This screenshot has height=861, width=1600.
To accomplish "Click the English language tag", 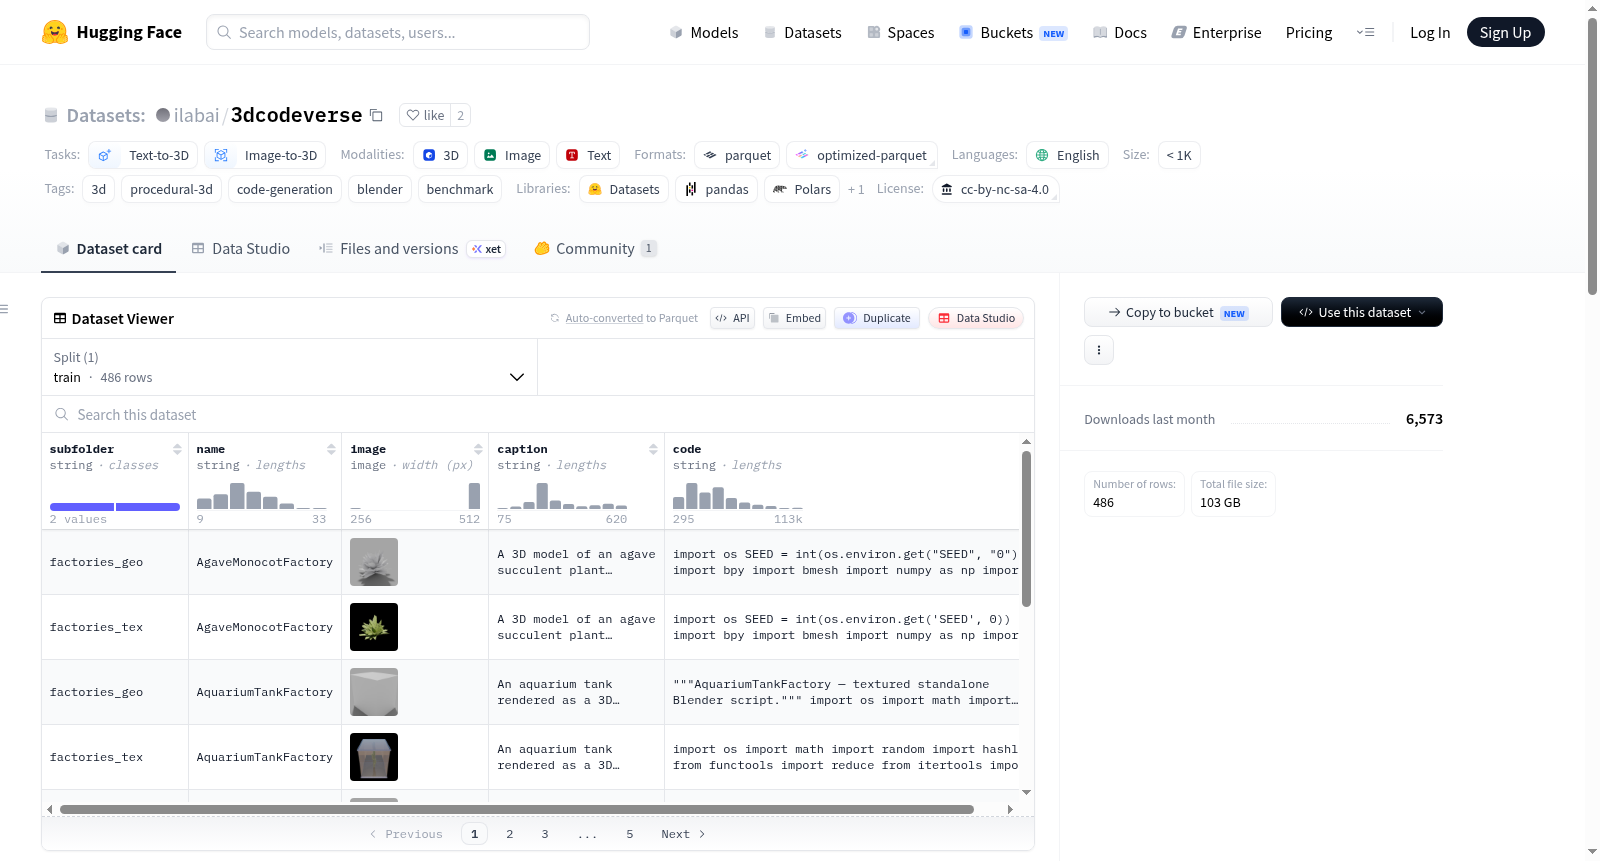I will click(x=1067, y=155).
